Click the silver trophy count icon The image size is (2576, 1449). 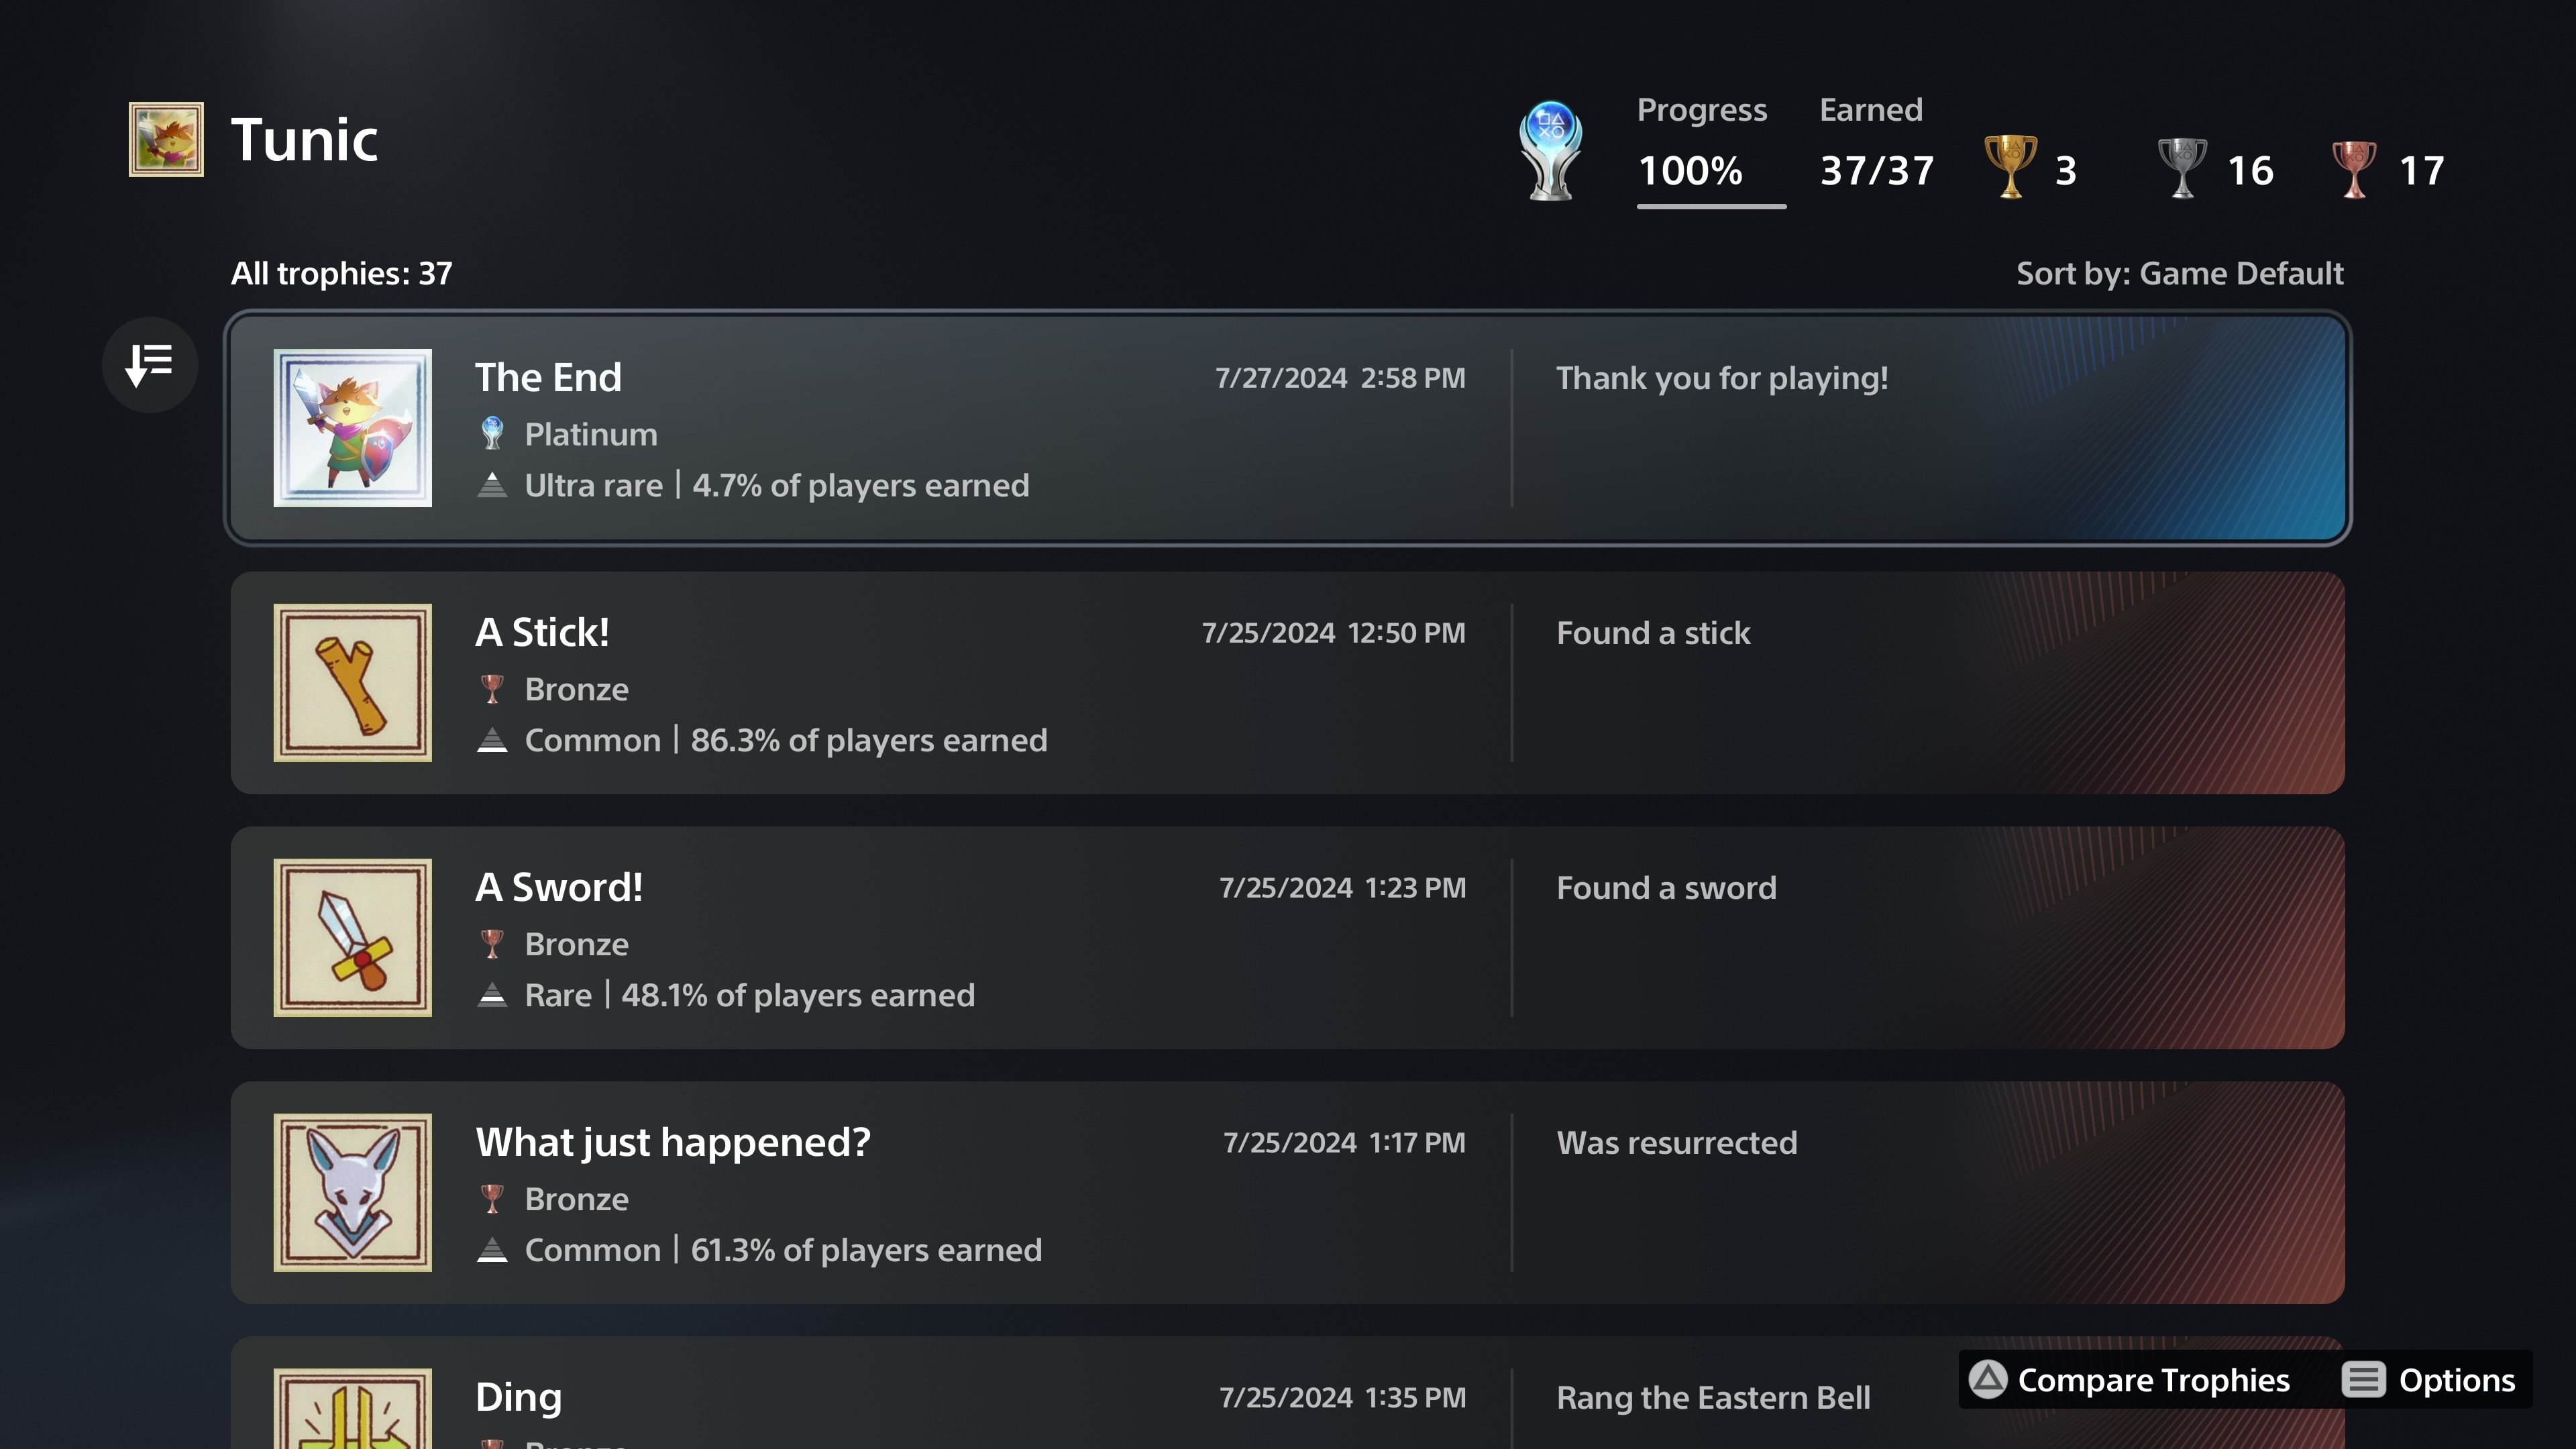(x=2182, y=167)
